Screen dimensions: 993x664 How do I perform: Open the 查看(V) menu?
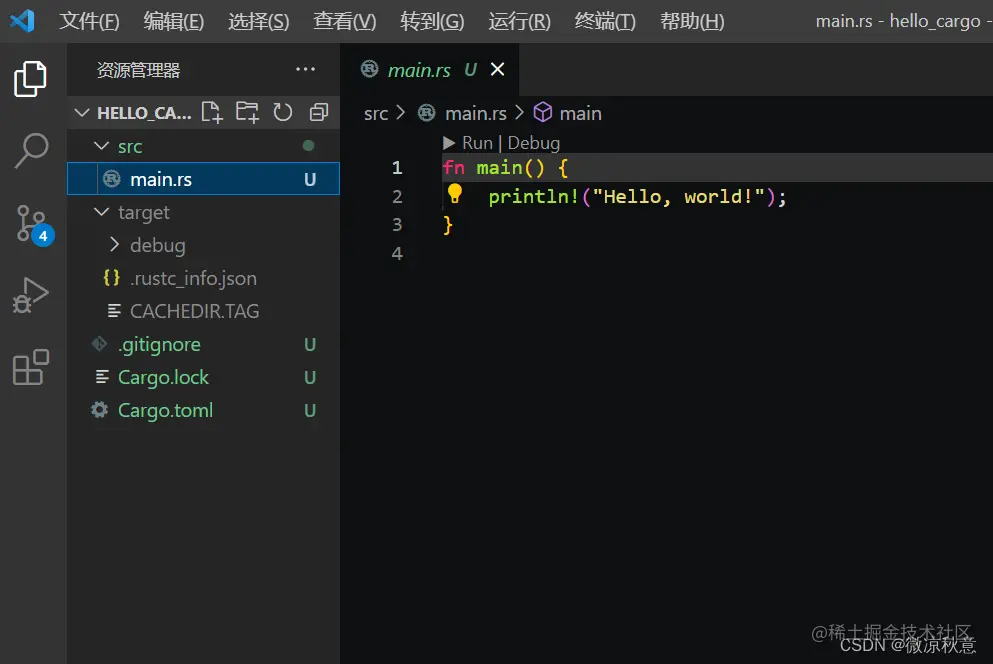(x=345, y=21)
